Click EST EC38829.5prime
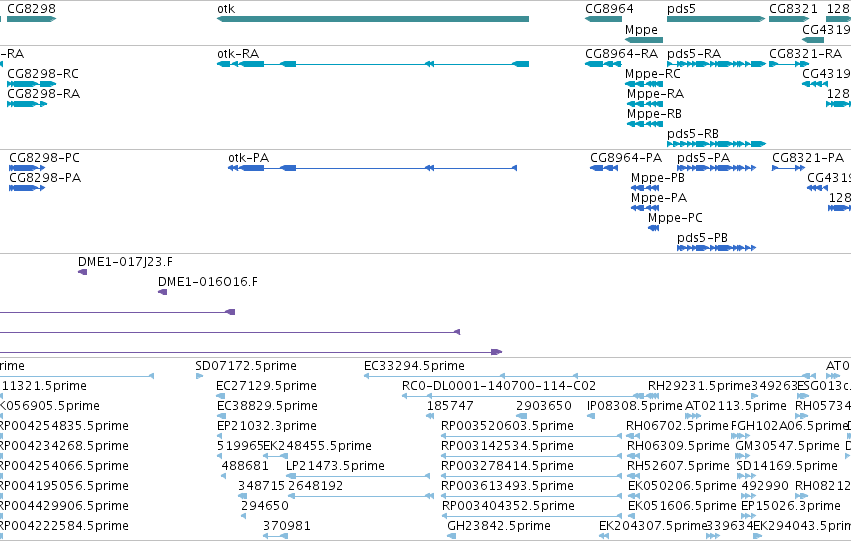The width and height of the screenshot is (851, 541). 220,416
